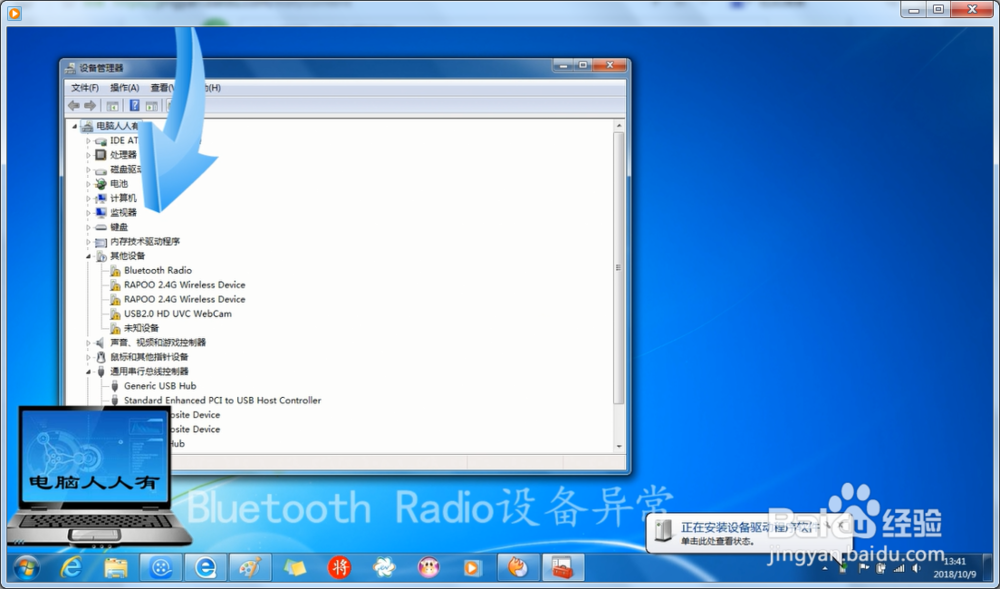
Task: Expand the 声音、视频和游戏控制器 node
Action: click(89, 343)
